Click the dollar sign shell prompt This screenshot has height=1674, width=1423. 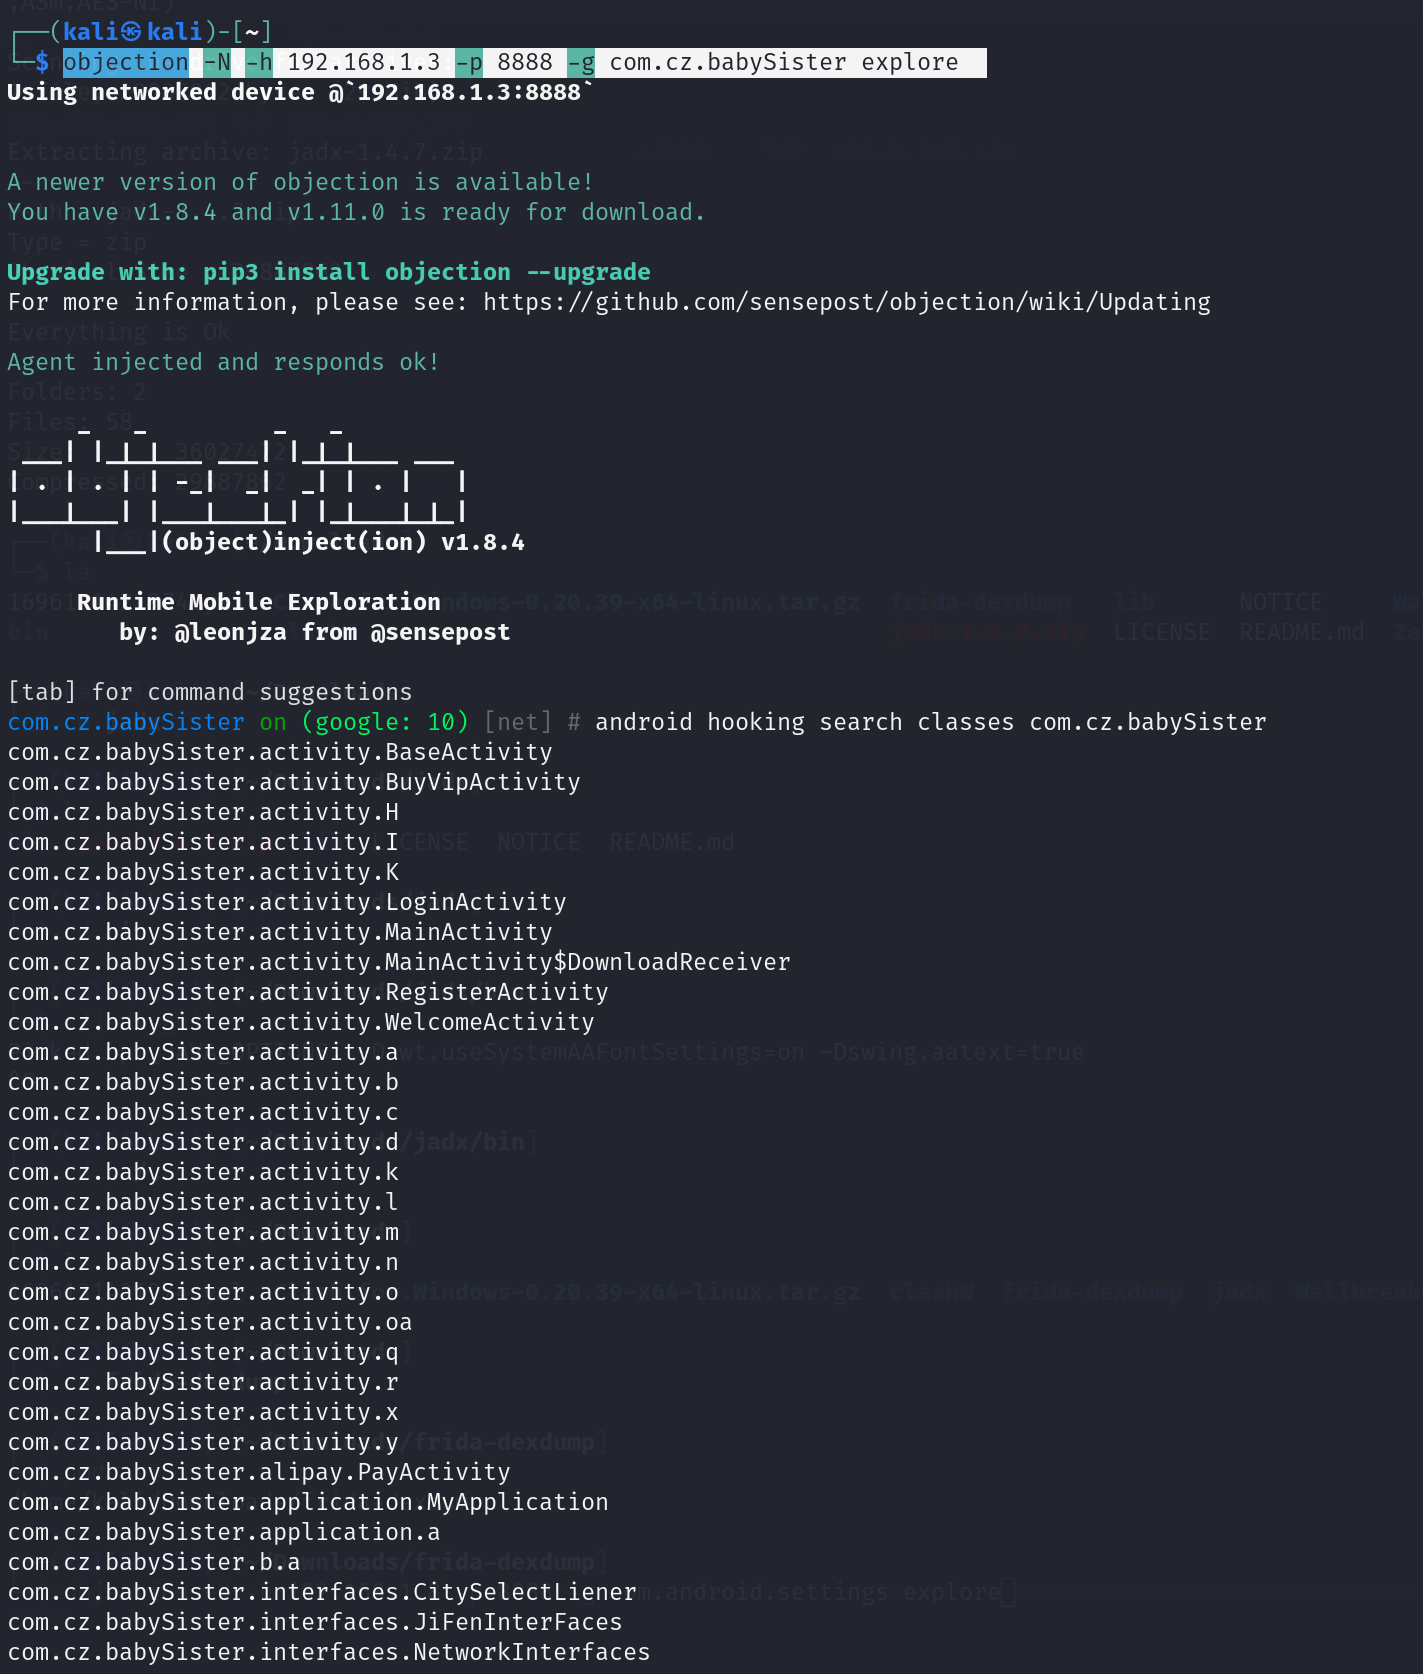(41, 62)
